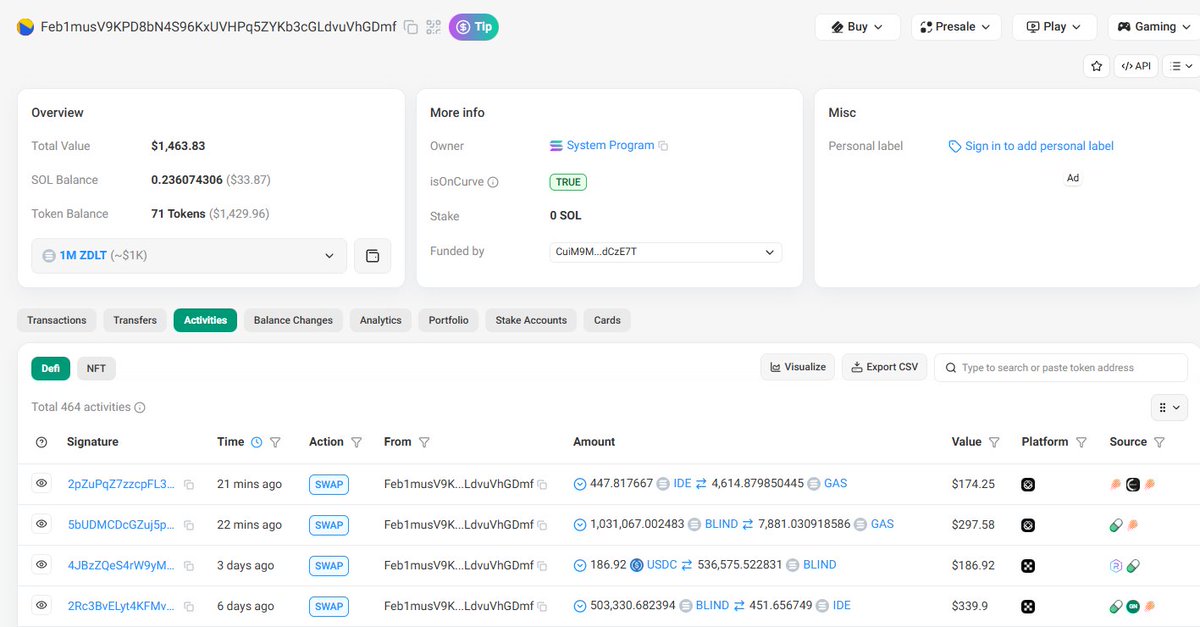Open the Play dropdown
Viewport: 1200px width, 627px height.
(1054, 27)
